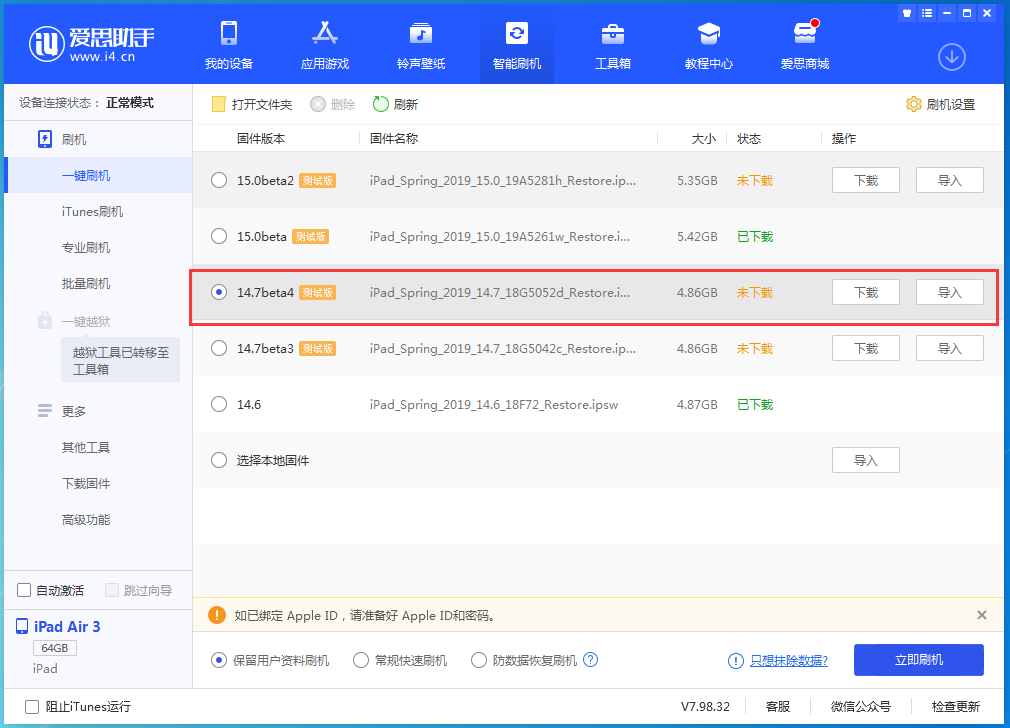The height and width of the screenshot is (728, 1010).
Task: Click the orange warning exclamation icon
Action: pyautogui.click(x=217, y=615)
